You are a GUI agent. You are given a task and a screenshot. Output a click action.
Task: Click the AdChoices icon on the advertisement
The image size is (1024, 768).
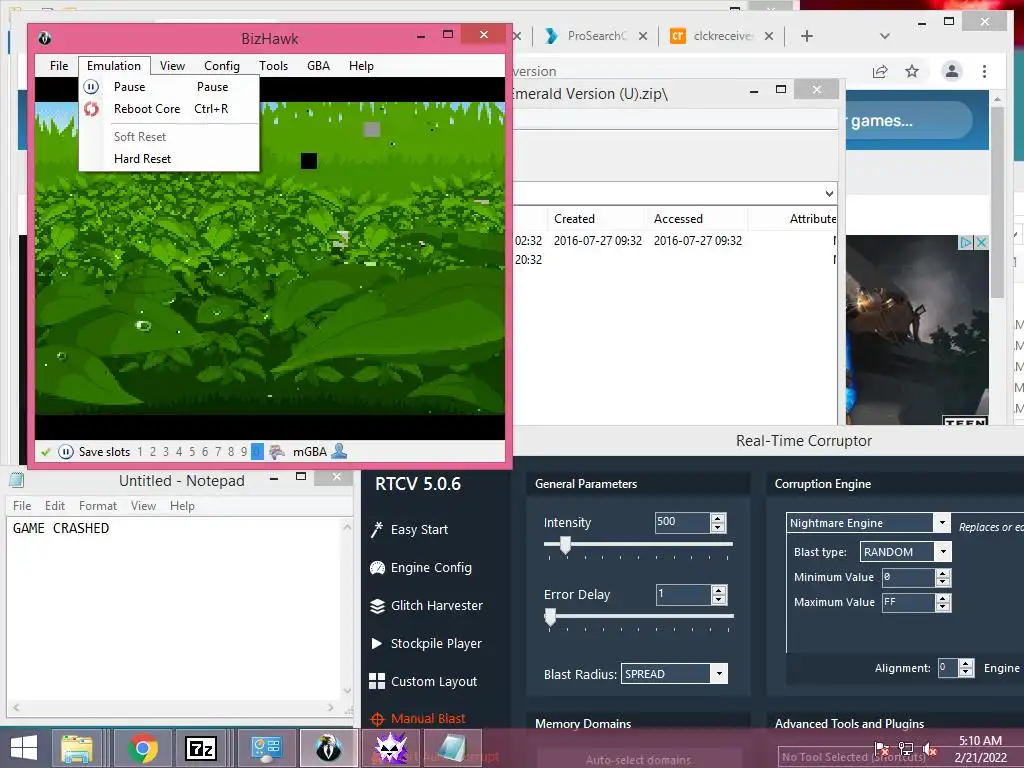pos(965,242)
